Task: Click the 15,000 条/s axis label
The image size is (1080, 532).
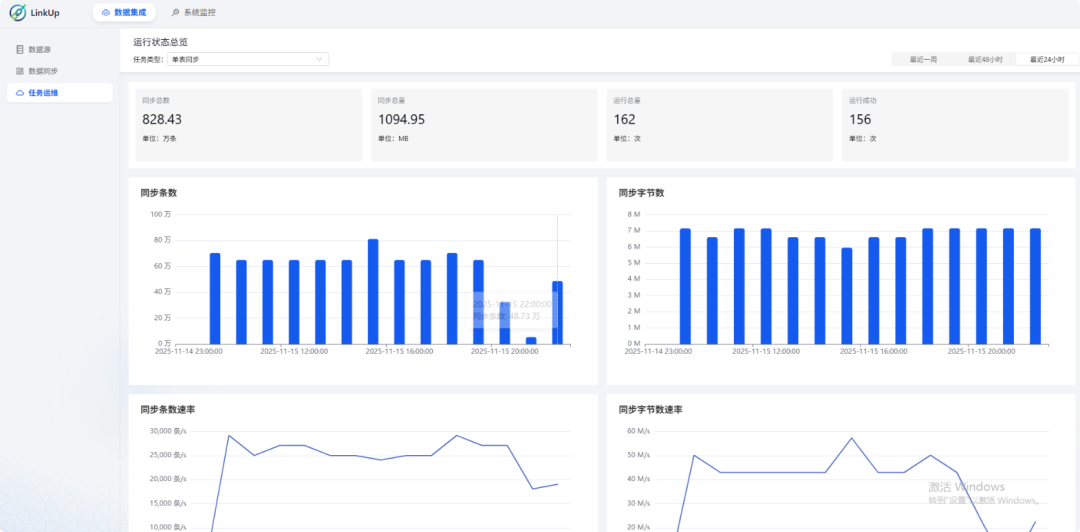Action: (x=169, y=503)
